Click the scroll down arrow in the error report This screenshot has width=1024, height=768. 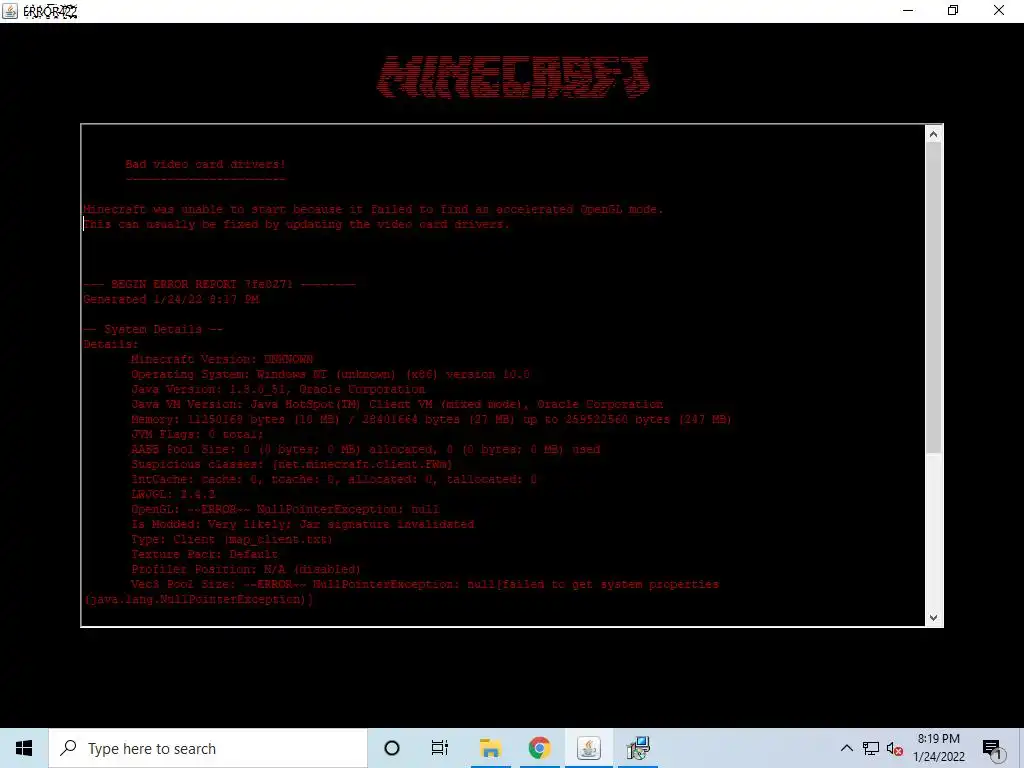click(x=933, y=617)
